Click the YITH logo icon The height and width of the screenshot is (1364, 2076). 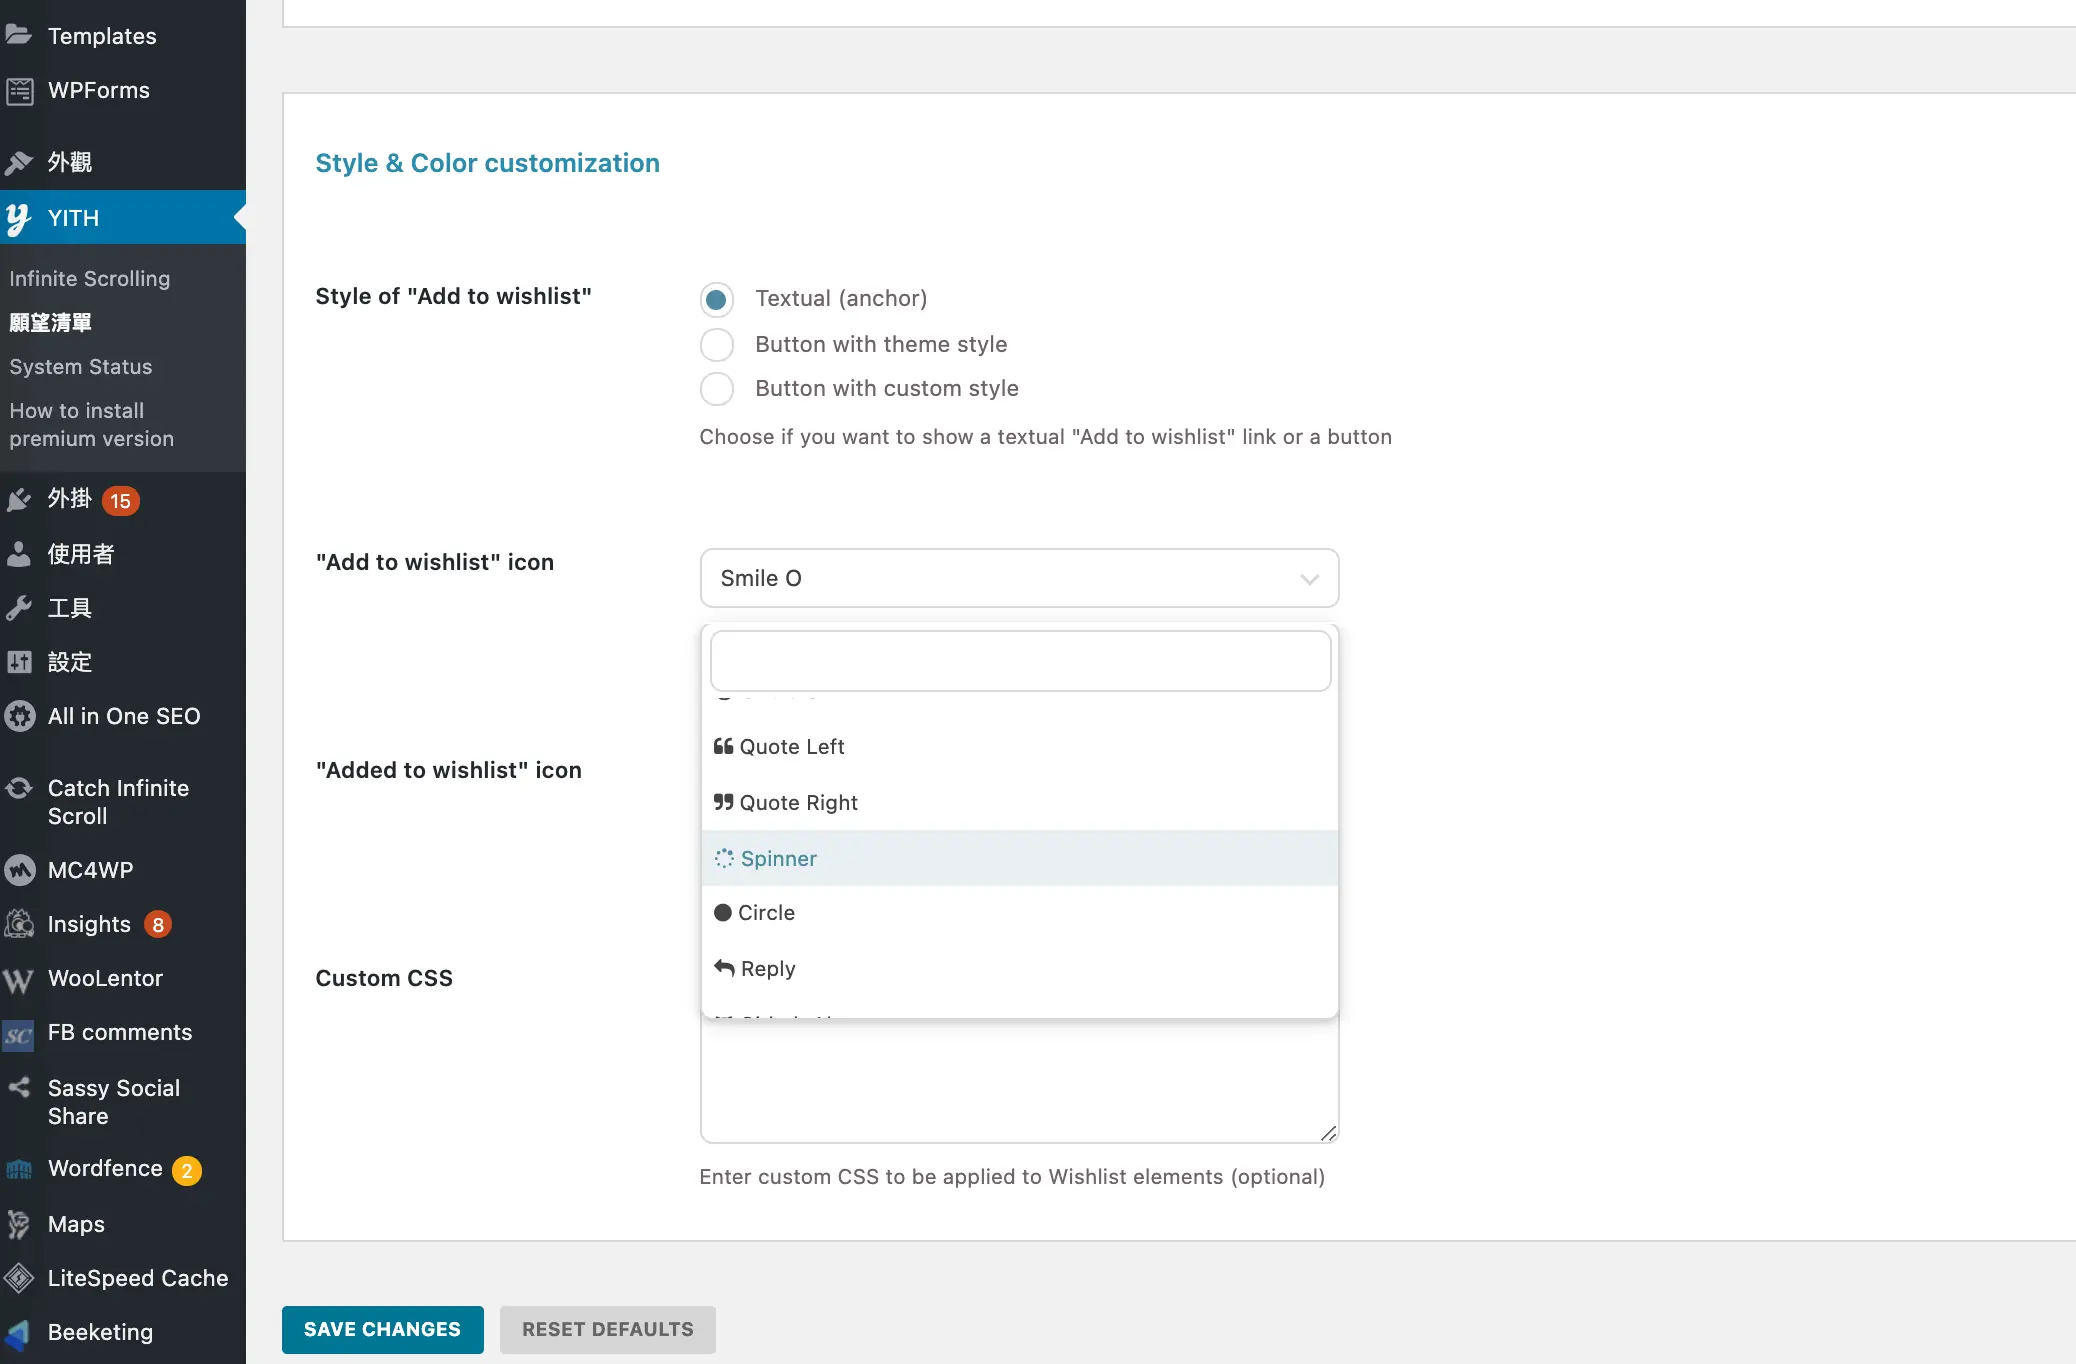pos(19,218)
